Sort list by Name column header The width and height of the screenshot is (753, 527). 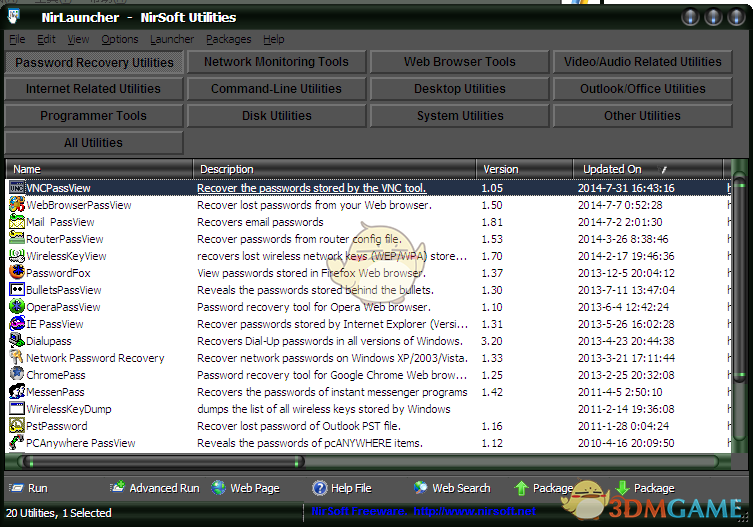tap(99, 169)
